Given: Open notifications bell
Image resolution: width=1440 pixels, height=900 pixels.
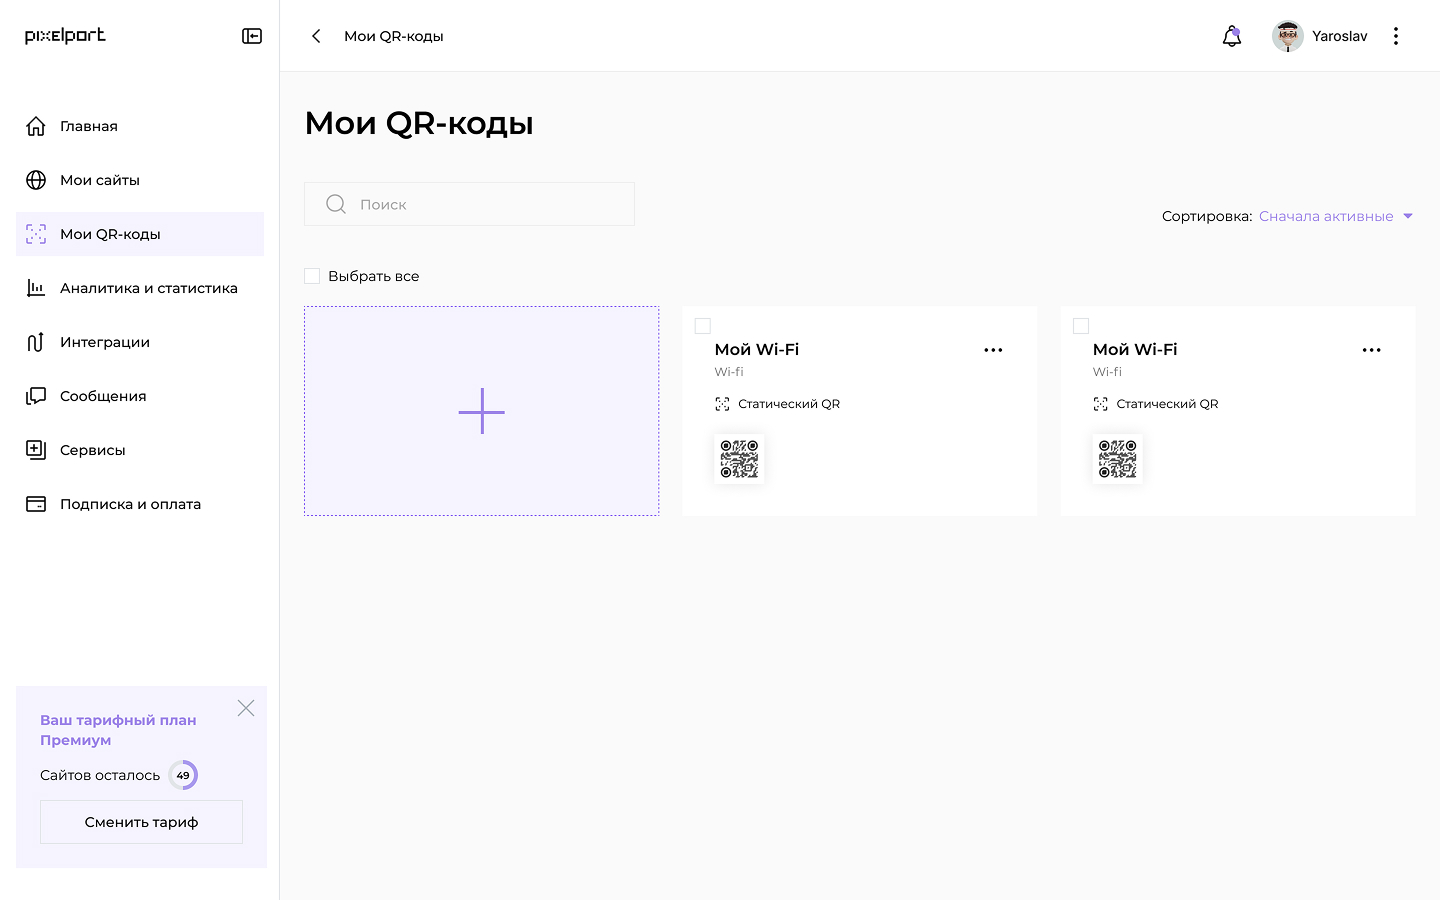Looking at the screenshot, I should (1232, 36).
